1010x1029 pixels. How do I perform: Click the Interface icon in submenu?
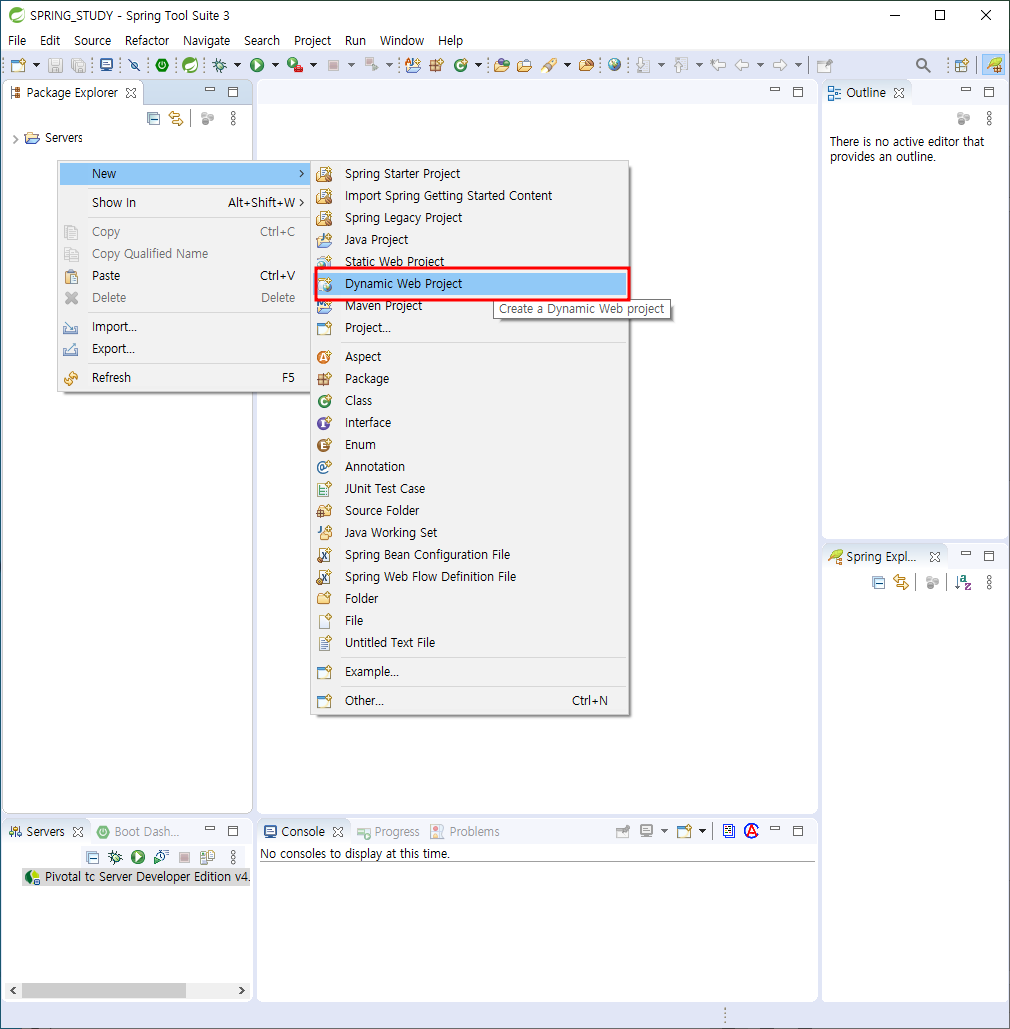click(x=325, y=423)
